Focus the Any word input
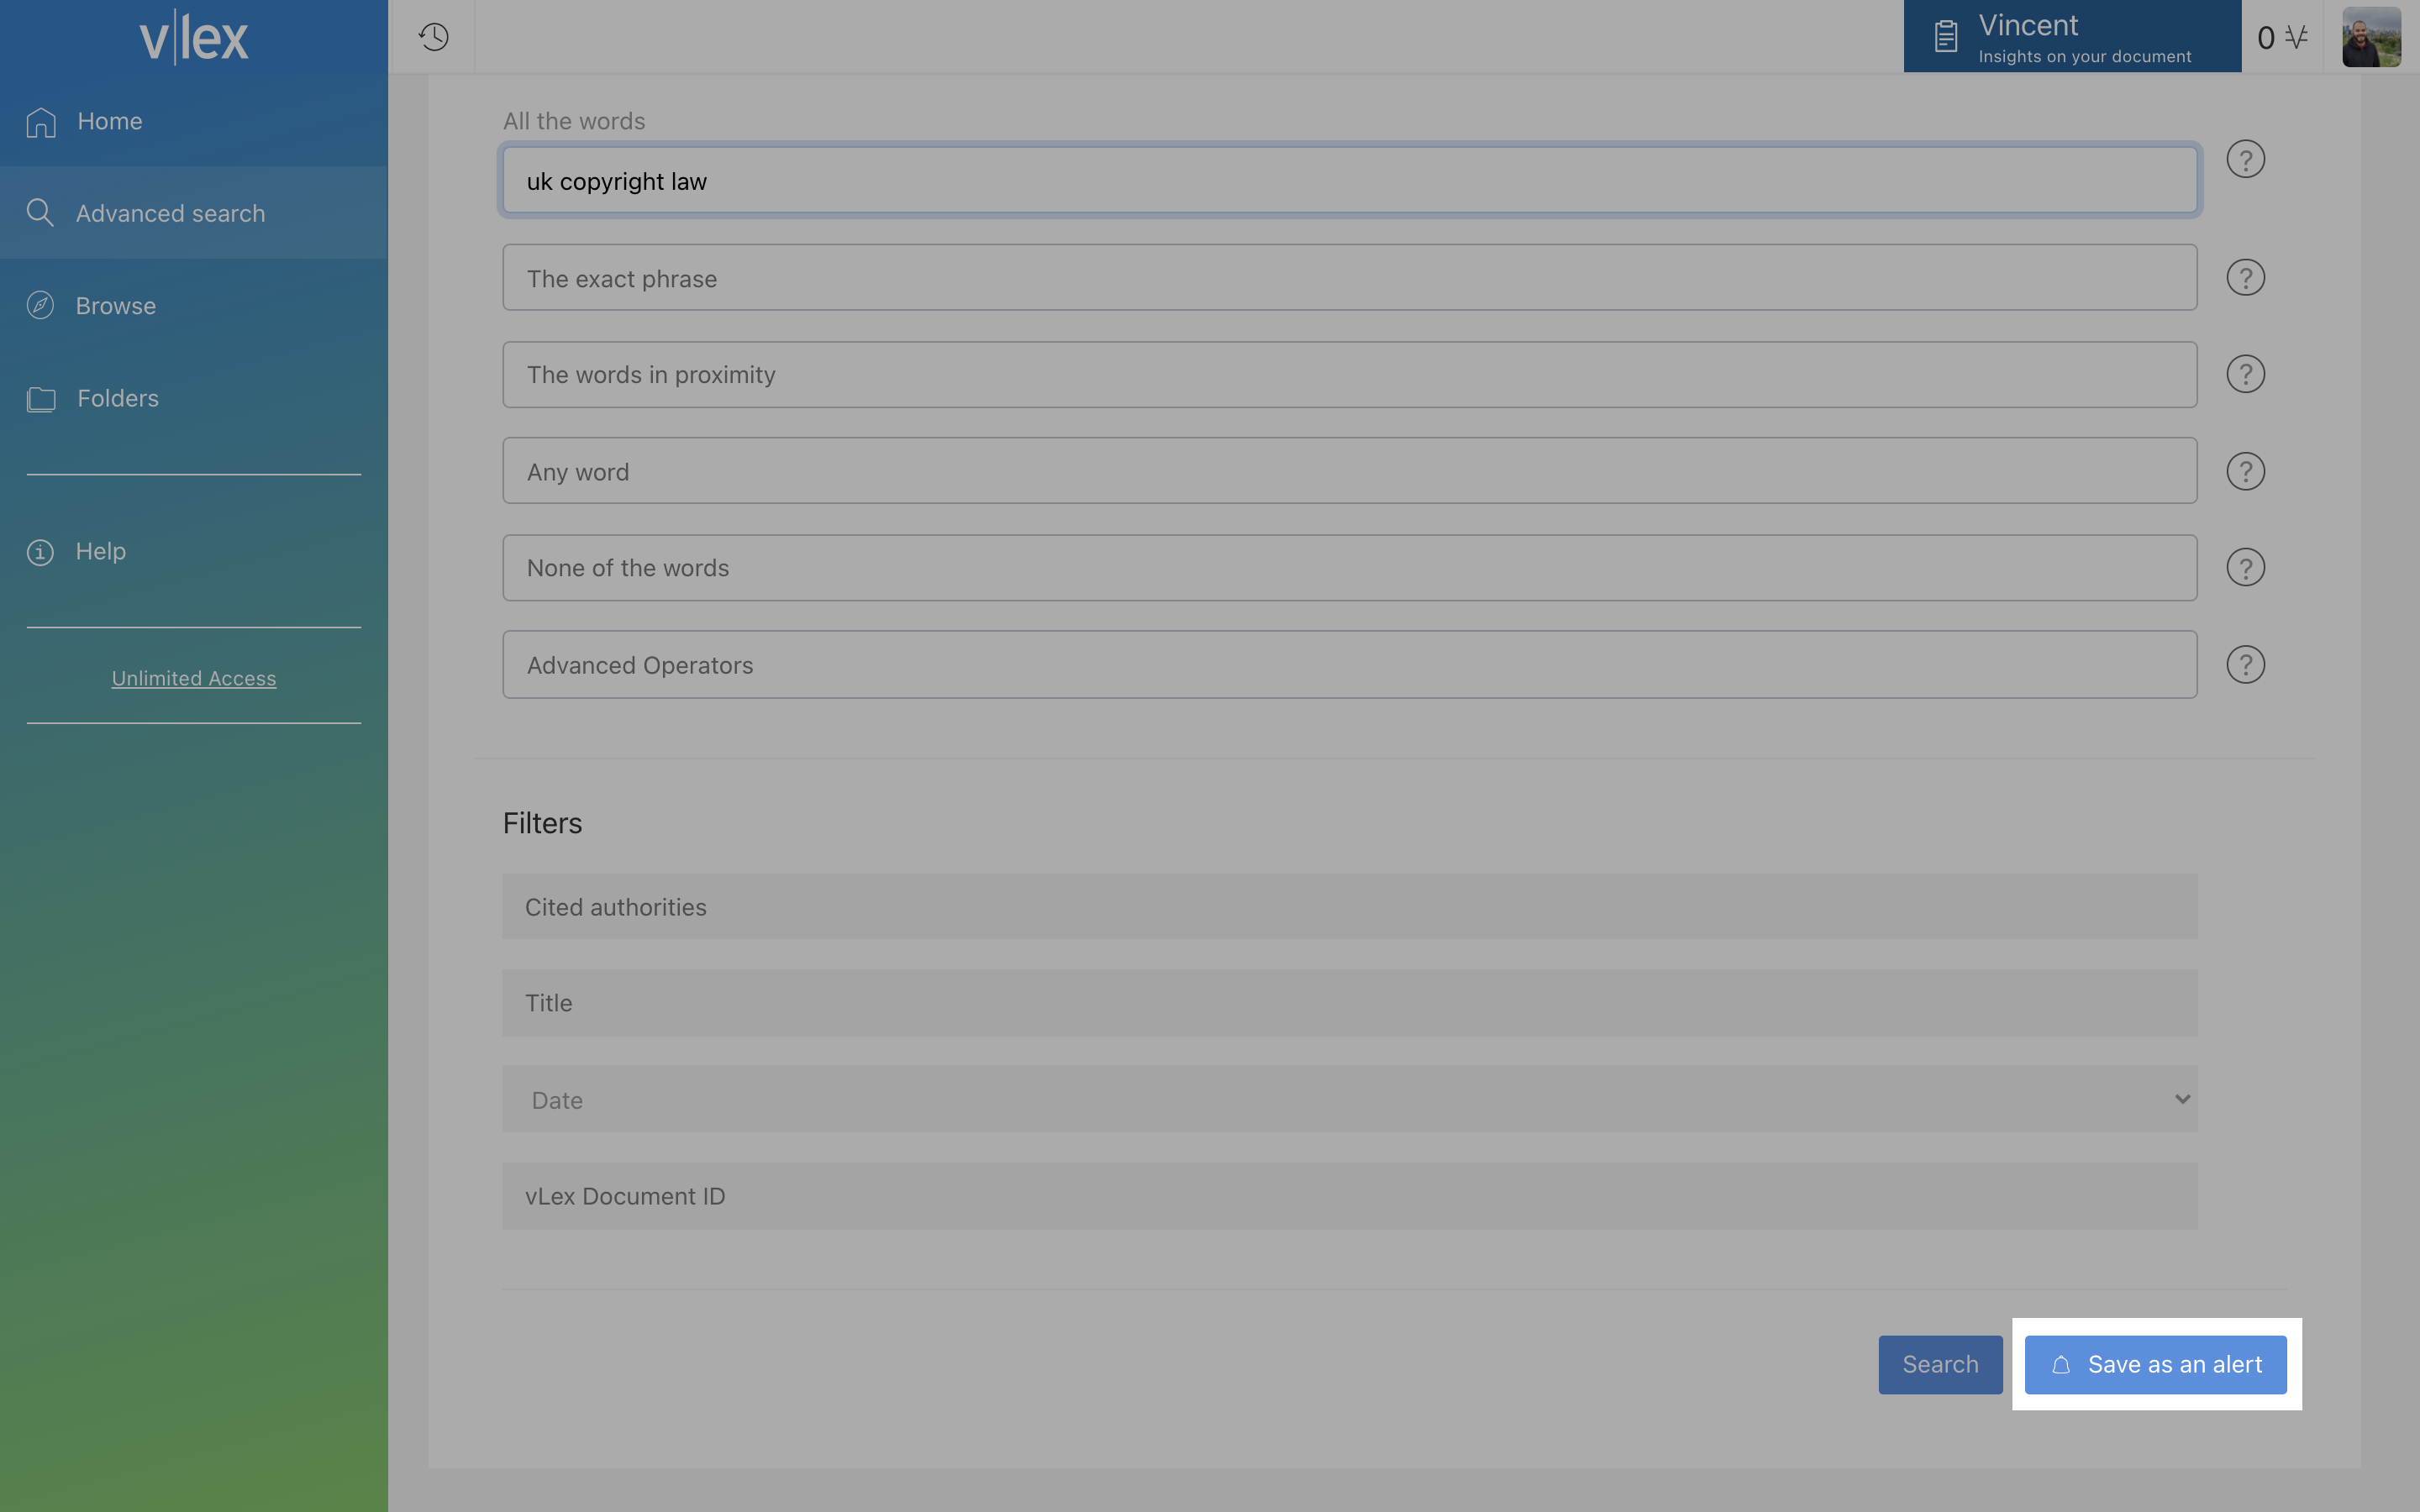This screenshot has height=1512, width=2420. click(1350, 470)
